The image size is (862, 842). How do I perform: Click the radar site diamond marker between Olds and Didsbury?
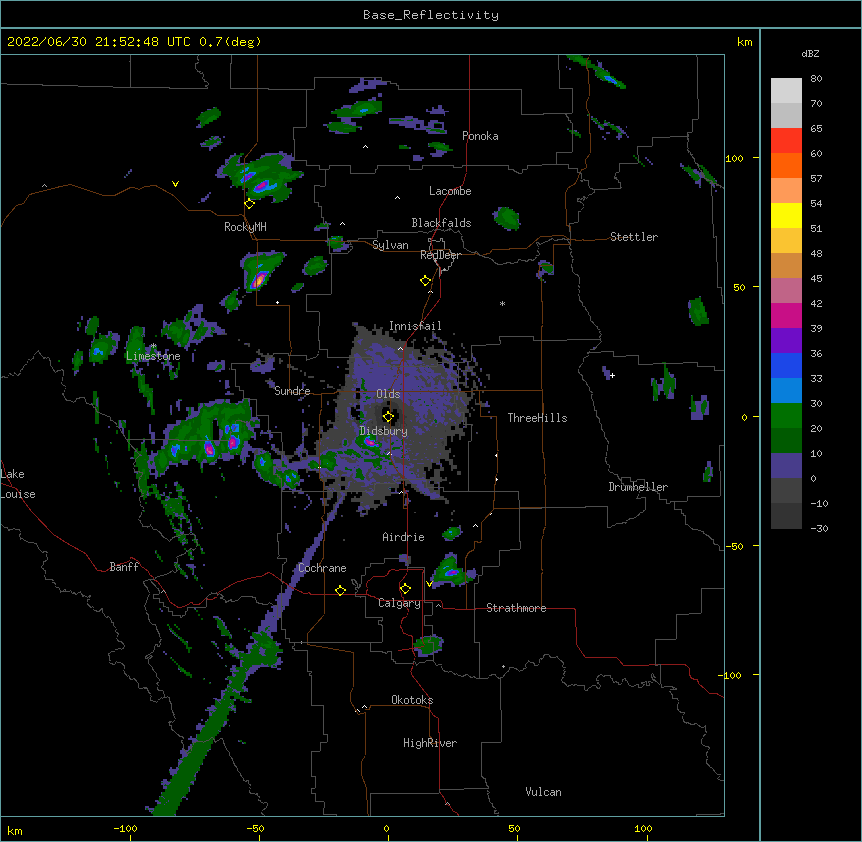[389, 417]
